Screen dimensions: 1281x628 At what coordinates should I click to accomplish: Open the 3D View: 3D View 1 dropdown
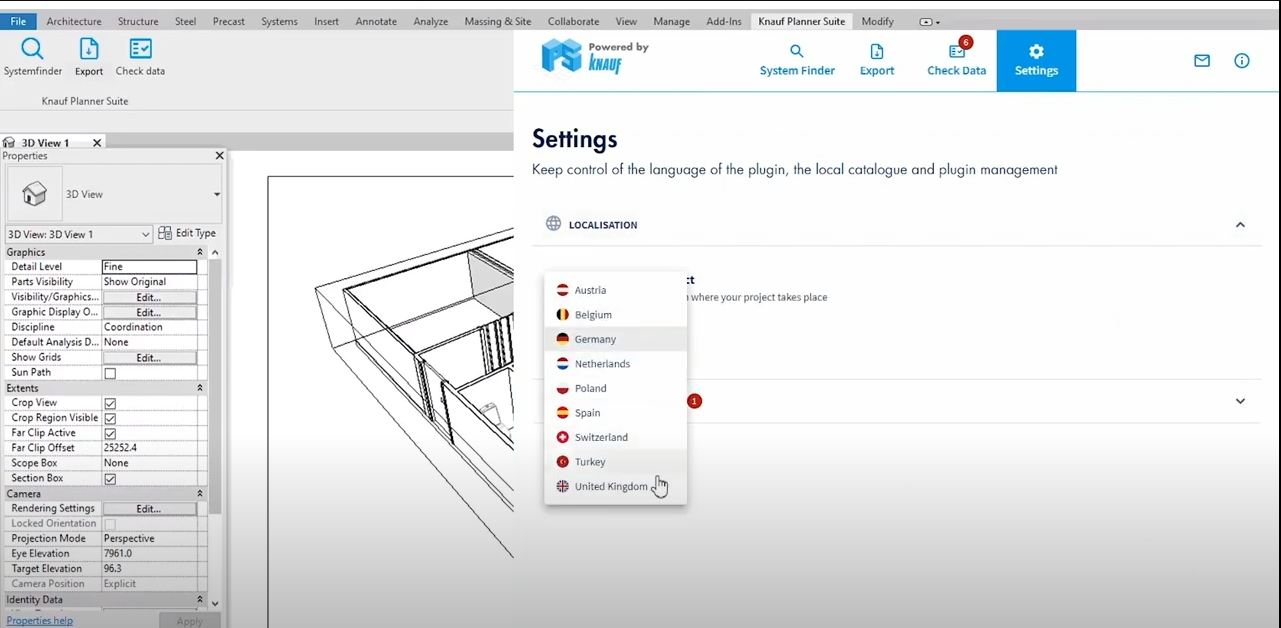(x=79, y=234)
